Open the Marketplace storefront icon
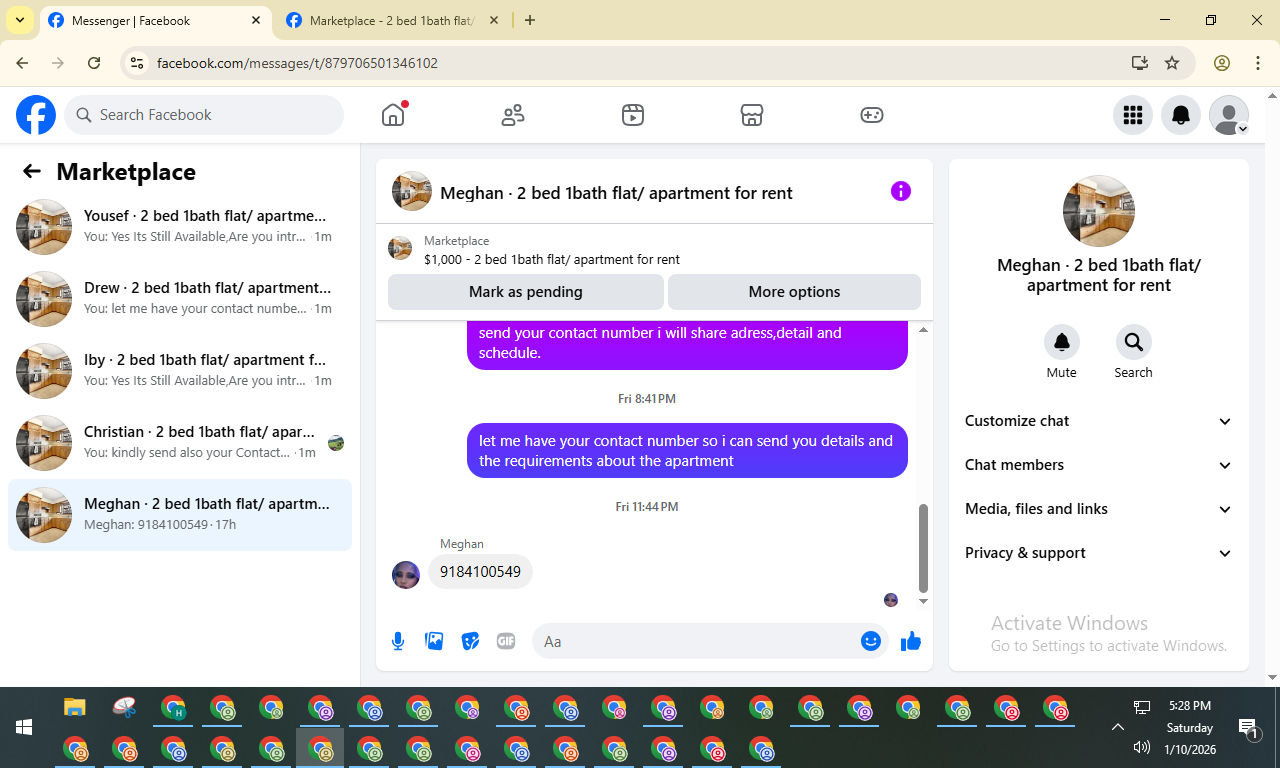 click(x=752, y=115)
